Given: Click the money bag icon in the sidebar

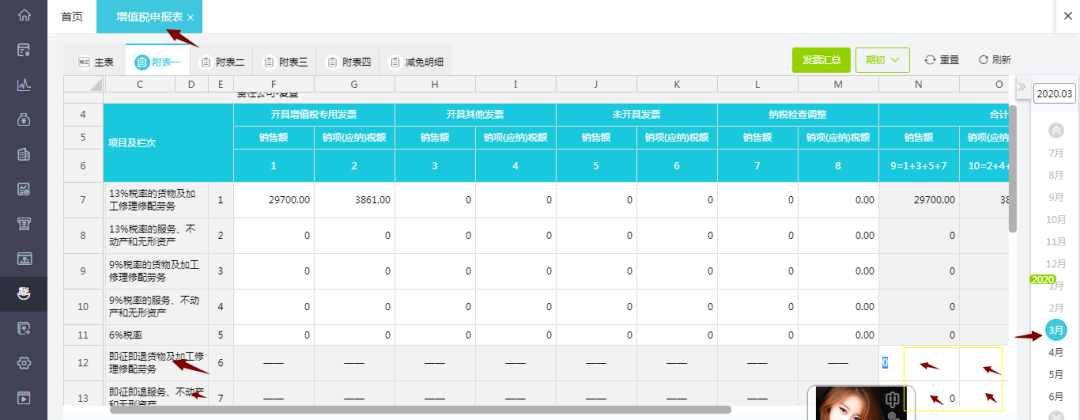Looking at the screenshot, I should click(24, 120).
